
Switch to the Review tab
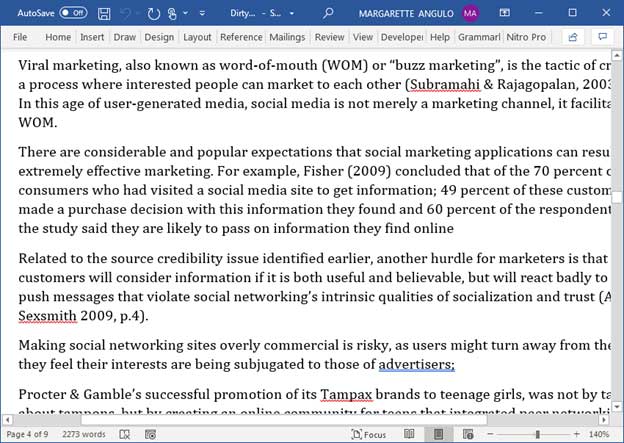pyautogui.click(x=330, y=37)
